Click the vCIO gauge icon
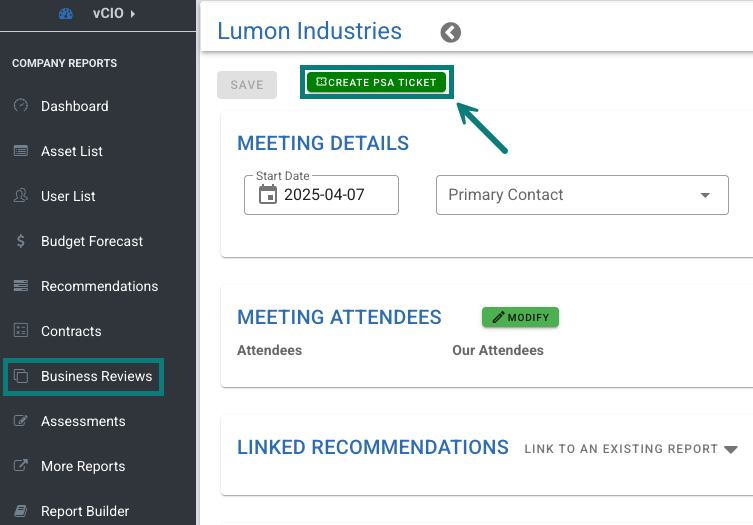 (x=66, y=14)
